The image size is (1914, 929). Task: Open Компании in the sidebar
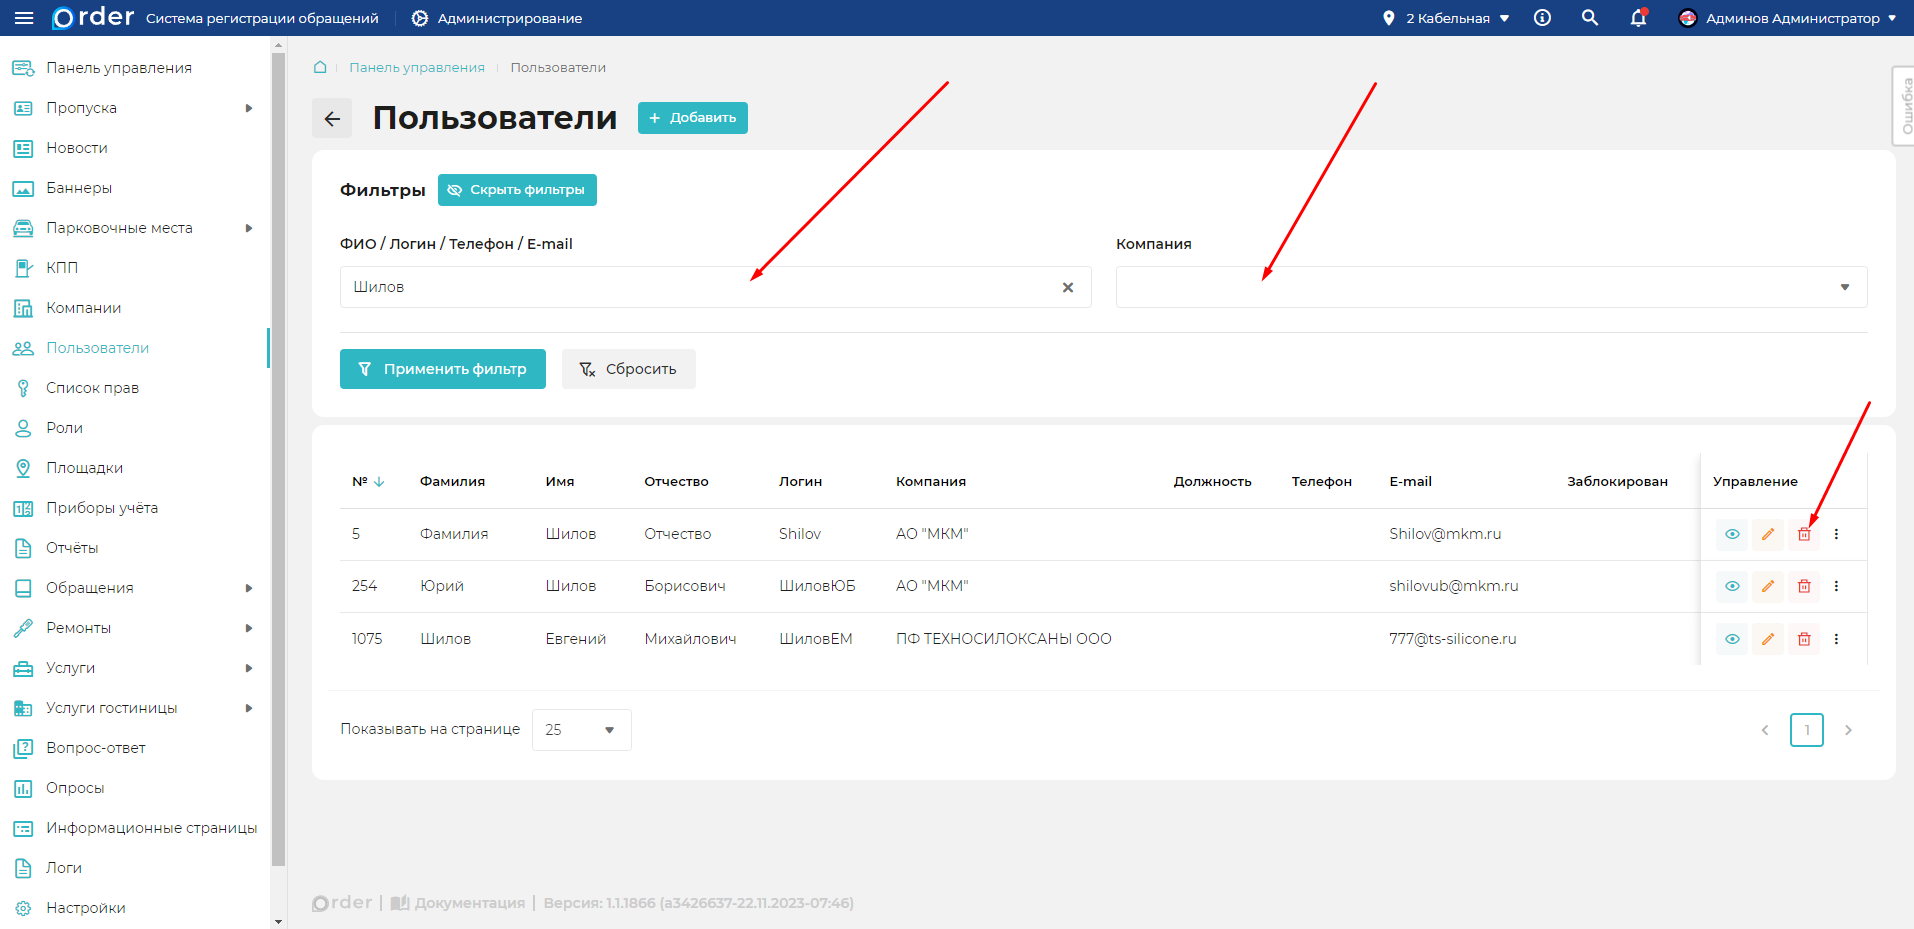(83, 308)
